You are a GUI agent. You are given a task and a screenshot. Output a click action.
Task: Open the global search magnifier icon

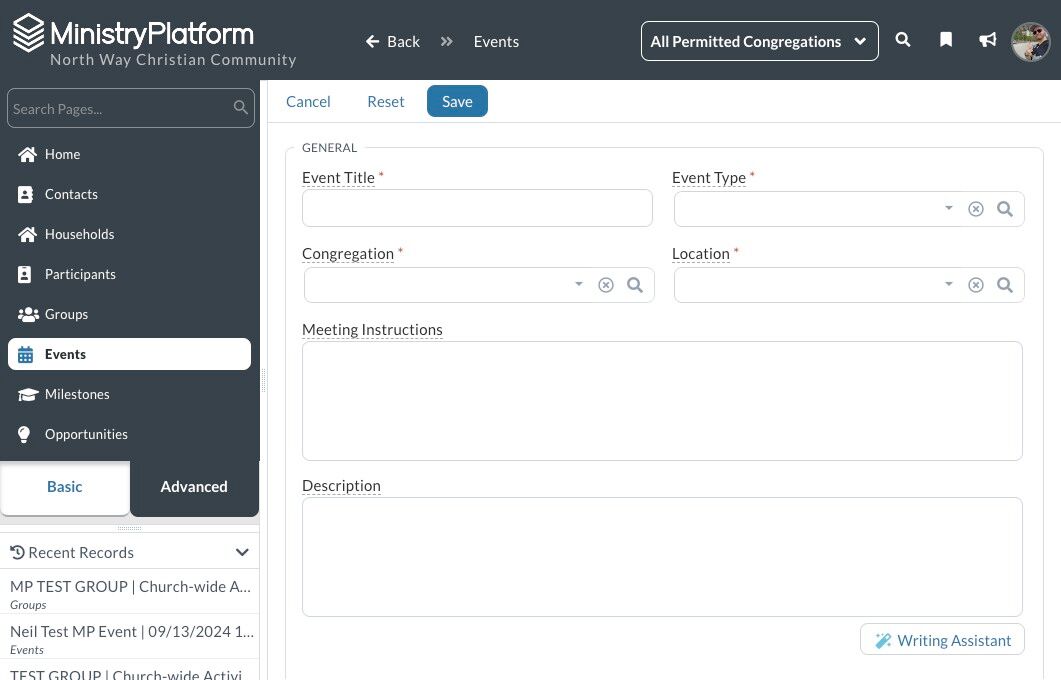(x=903, y=40)
